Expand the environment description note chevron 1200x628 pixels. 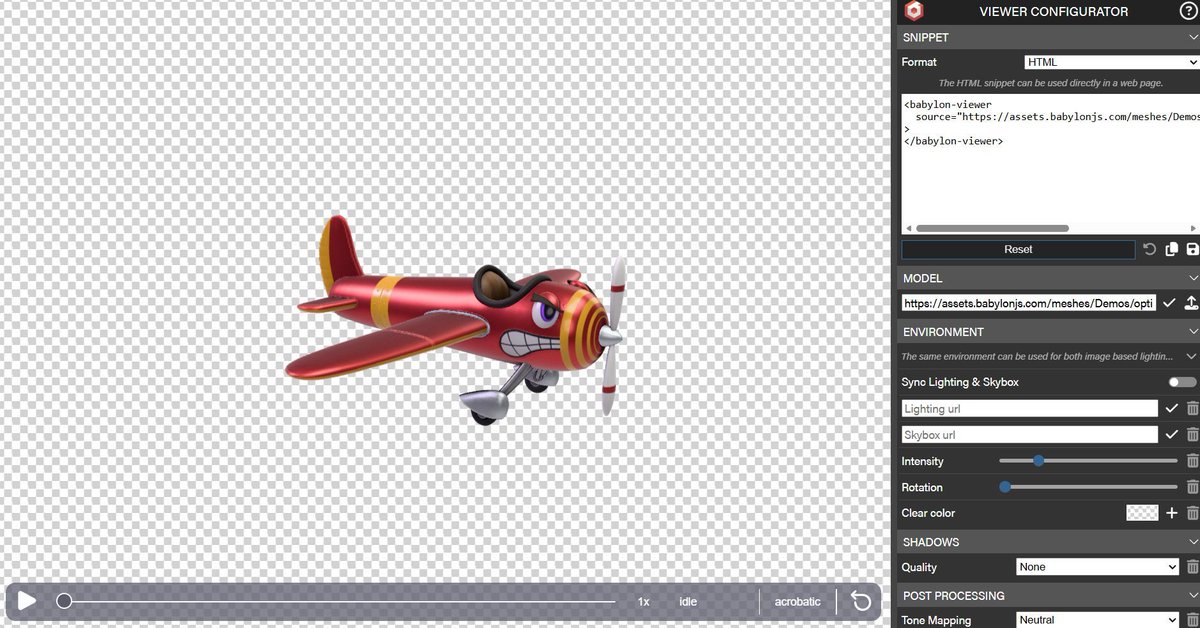tap(1190, 356)
